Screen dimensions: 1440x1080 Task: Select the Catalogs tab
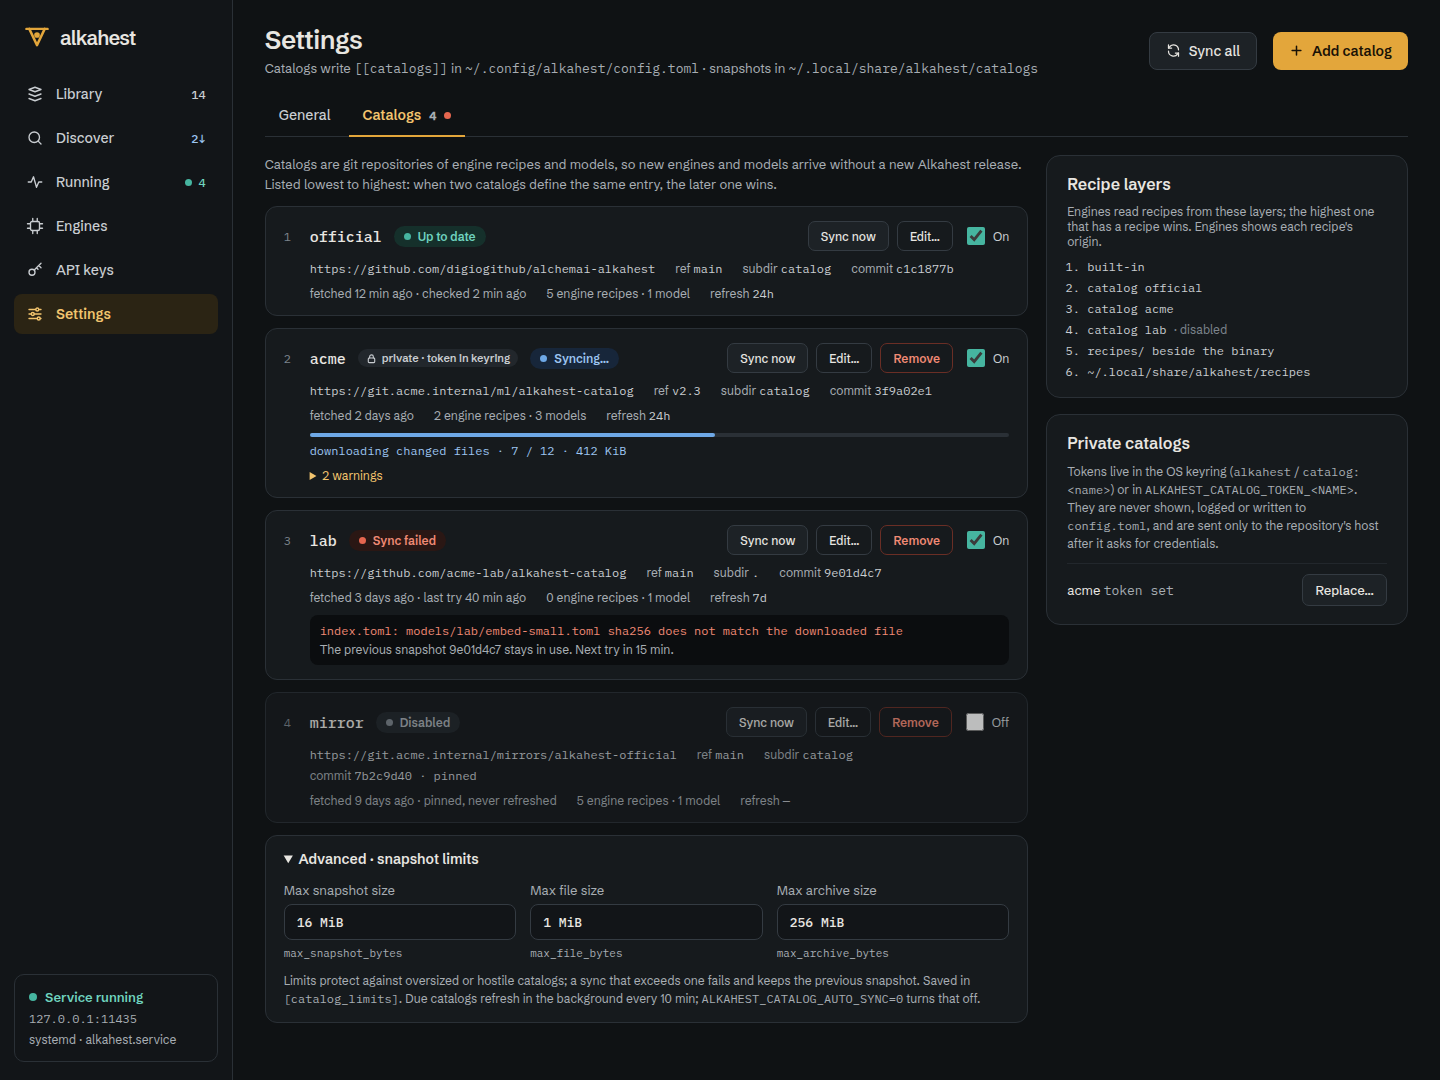(406, 115)
